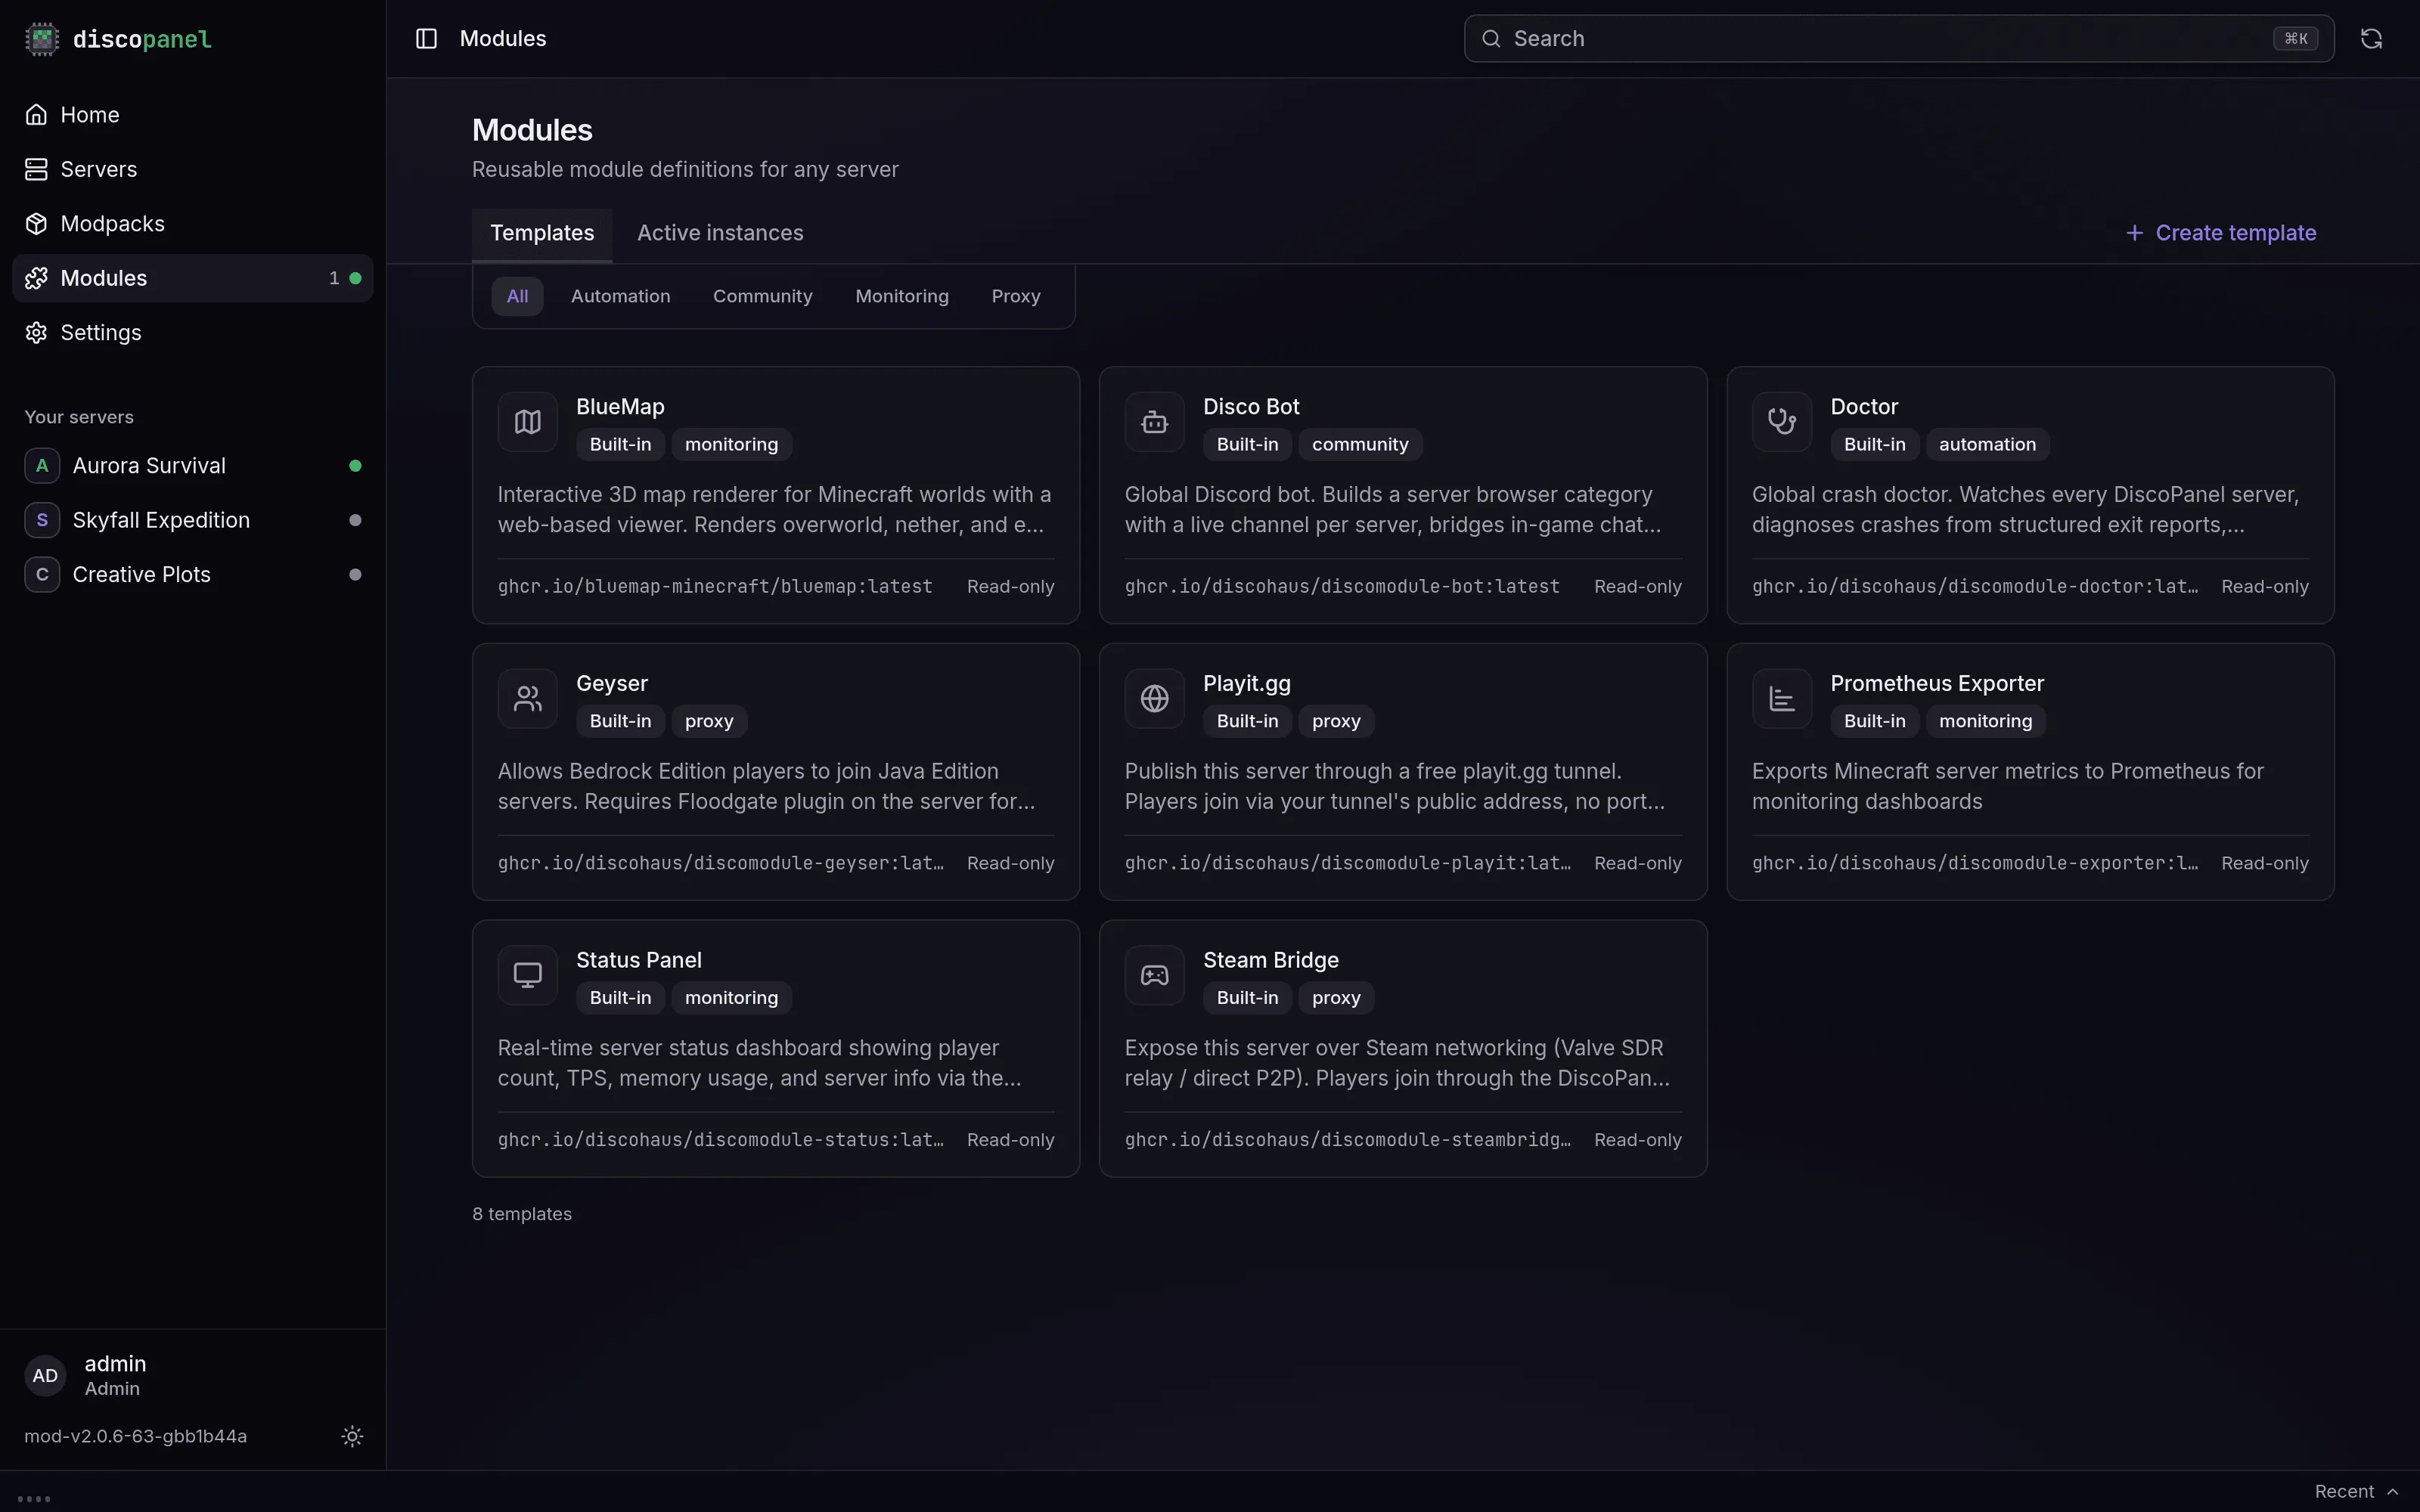
Task: Click the discopanel logo icon
Action: [42, 39]
